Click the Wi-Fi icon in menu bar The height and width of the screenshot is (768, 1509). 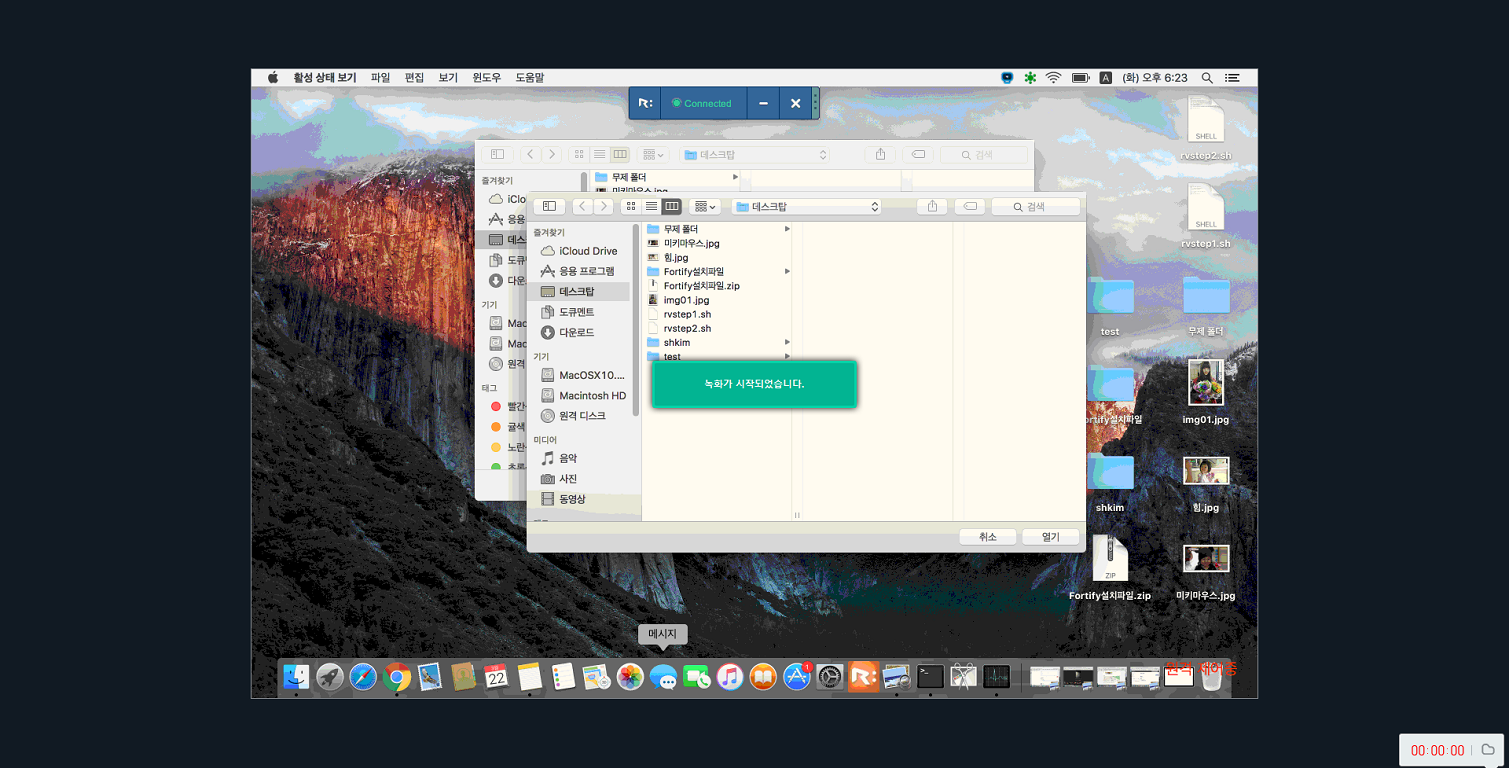coord(1053,77)
